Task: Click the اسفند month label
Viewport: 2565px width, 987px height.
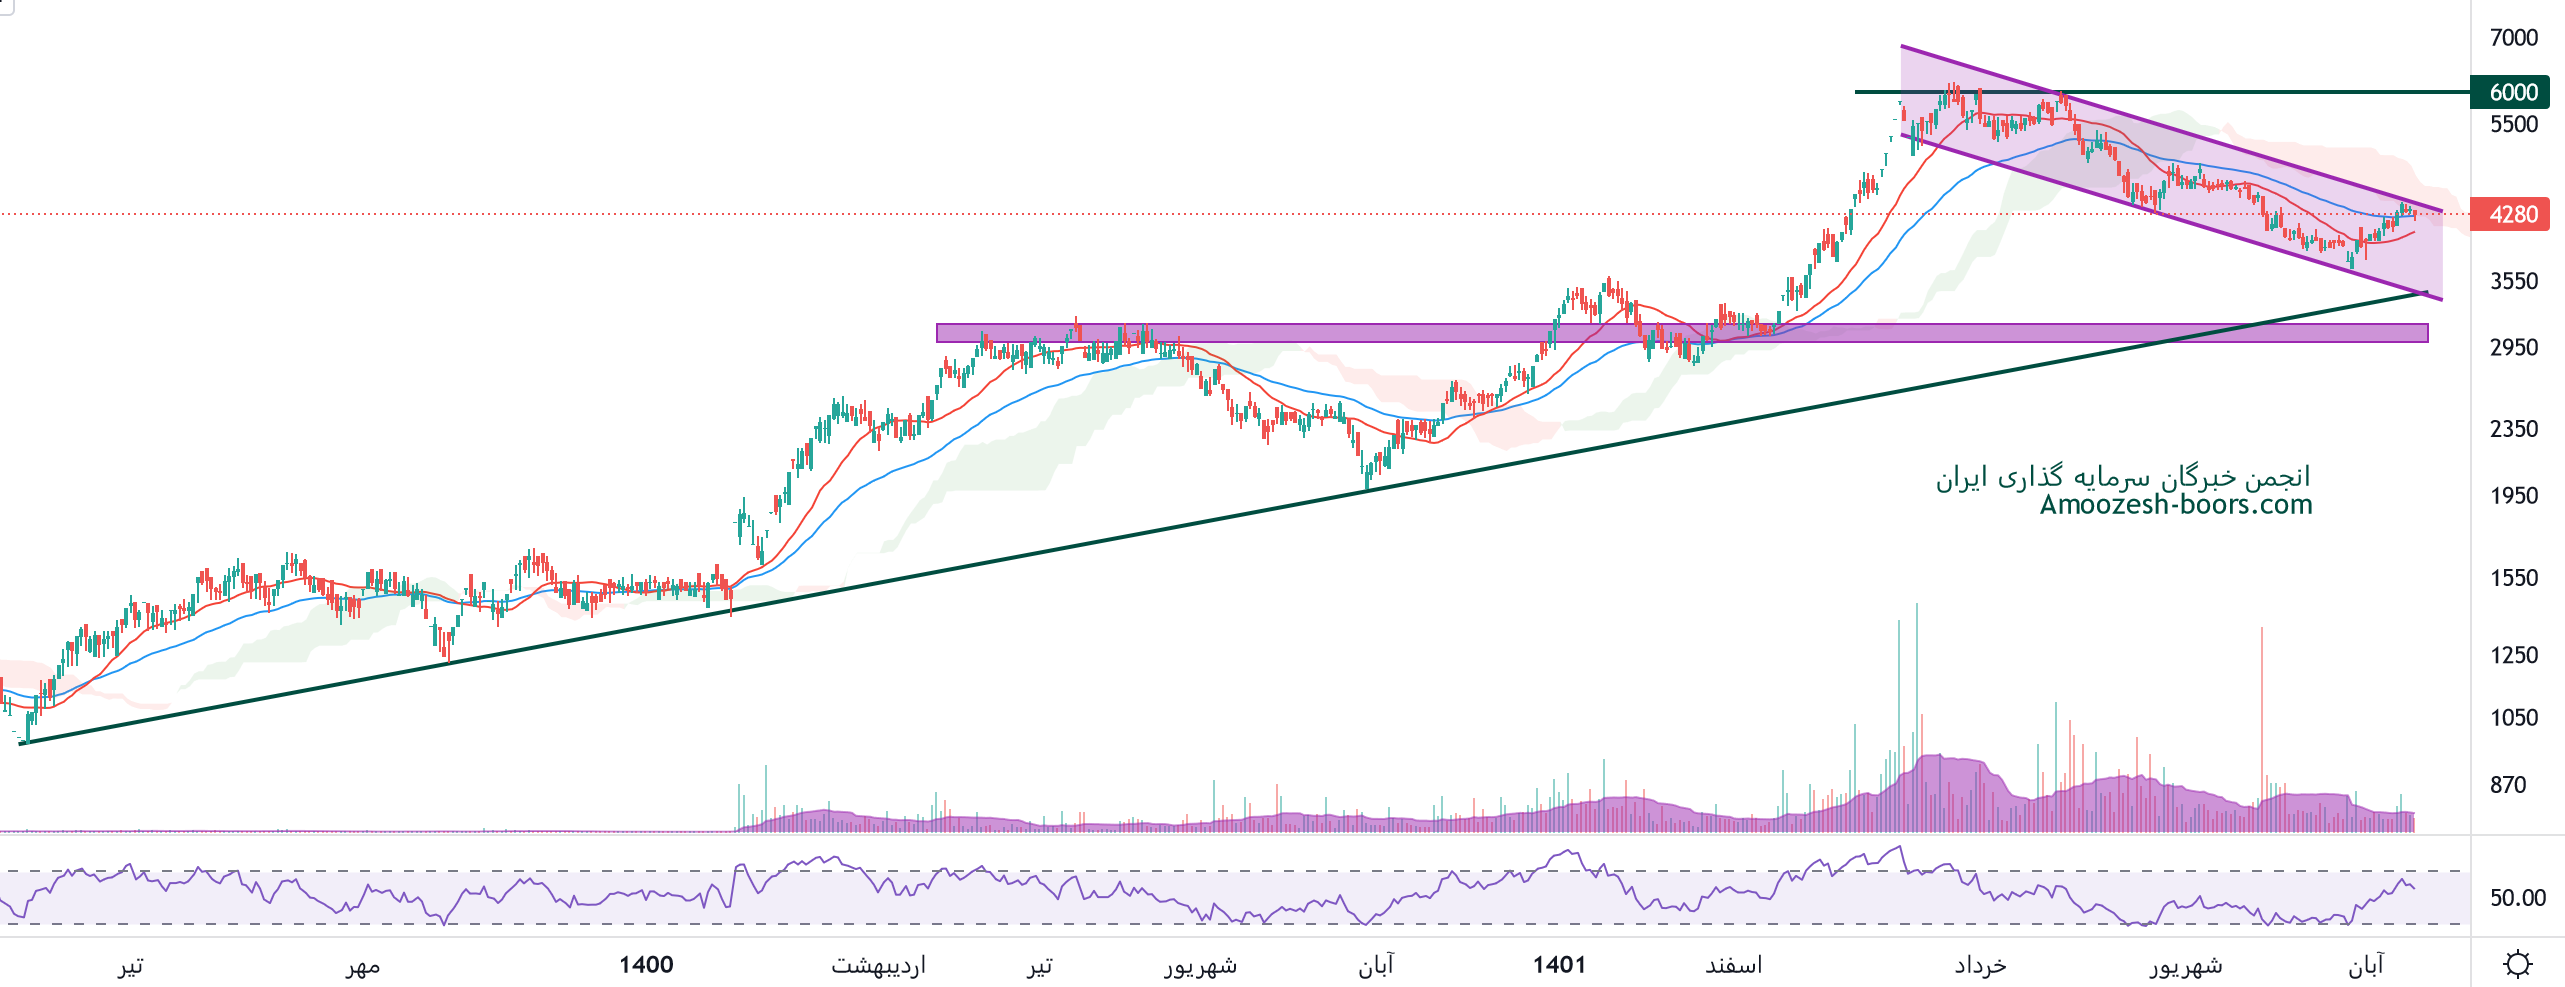Action: [x=1733, y=965]
